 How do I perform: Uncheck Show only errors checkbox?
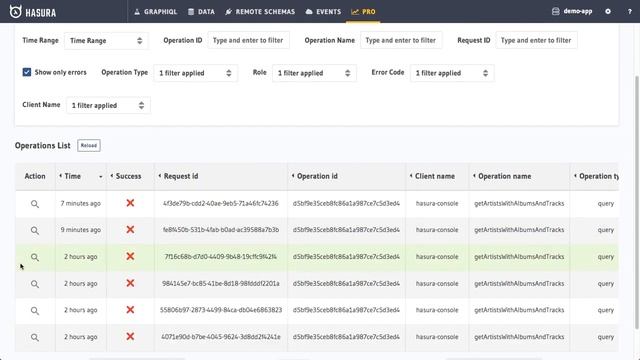click(27, 72)
